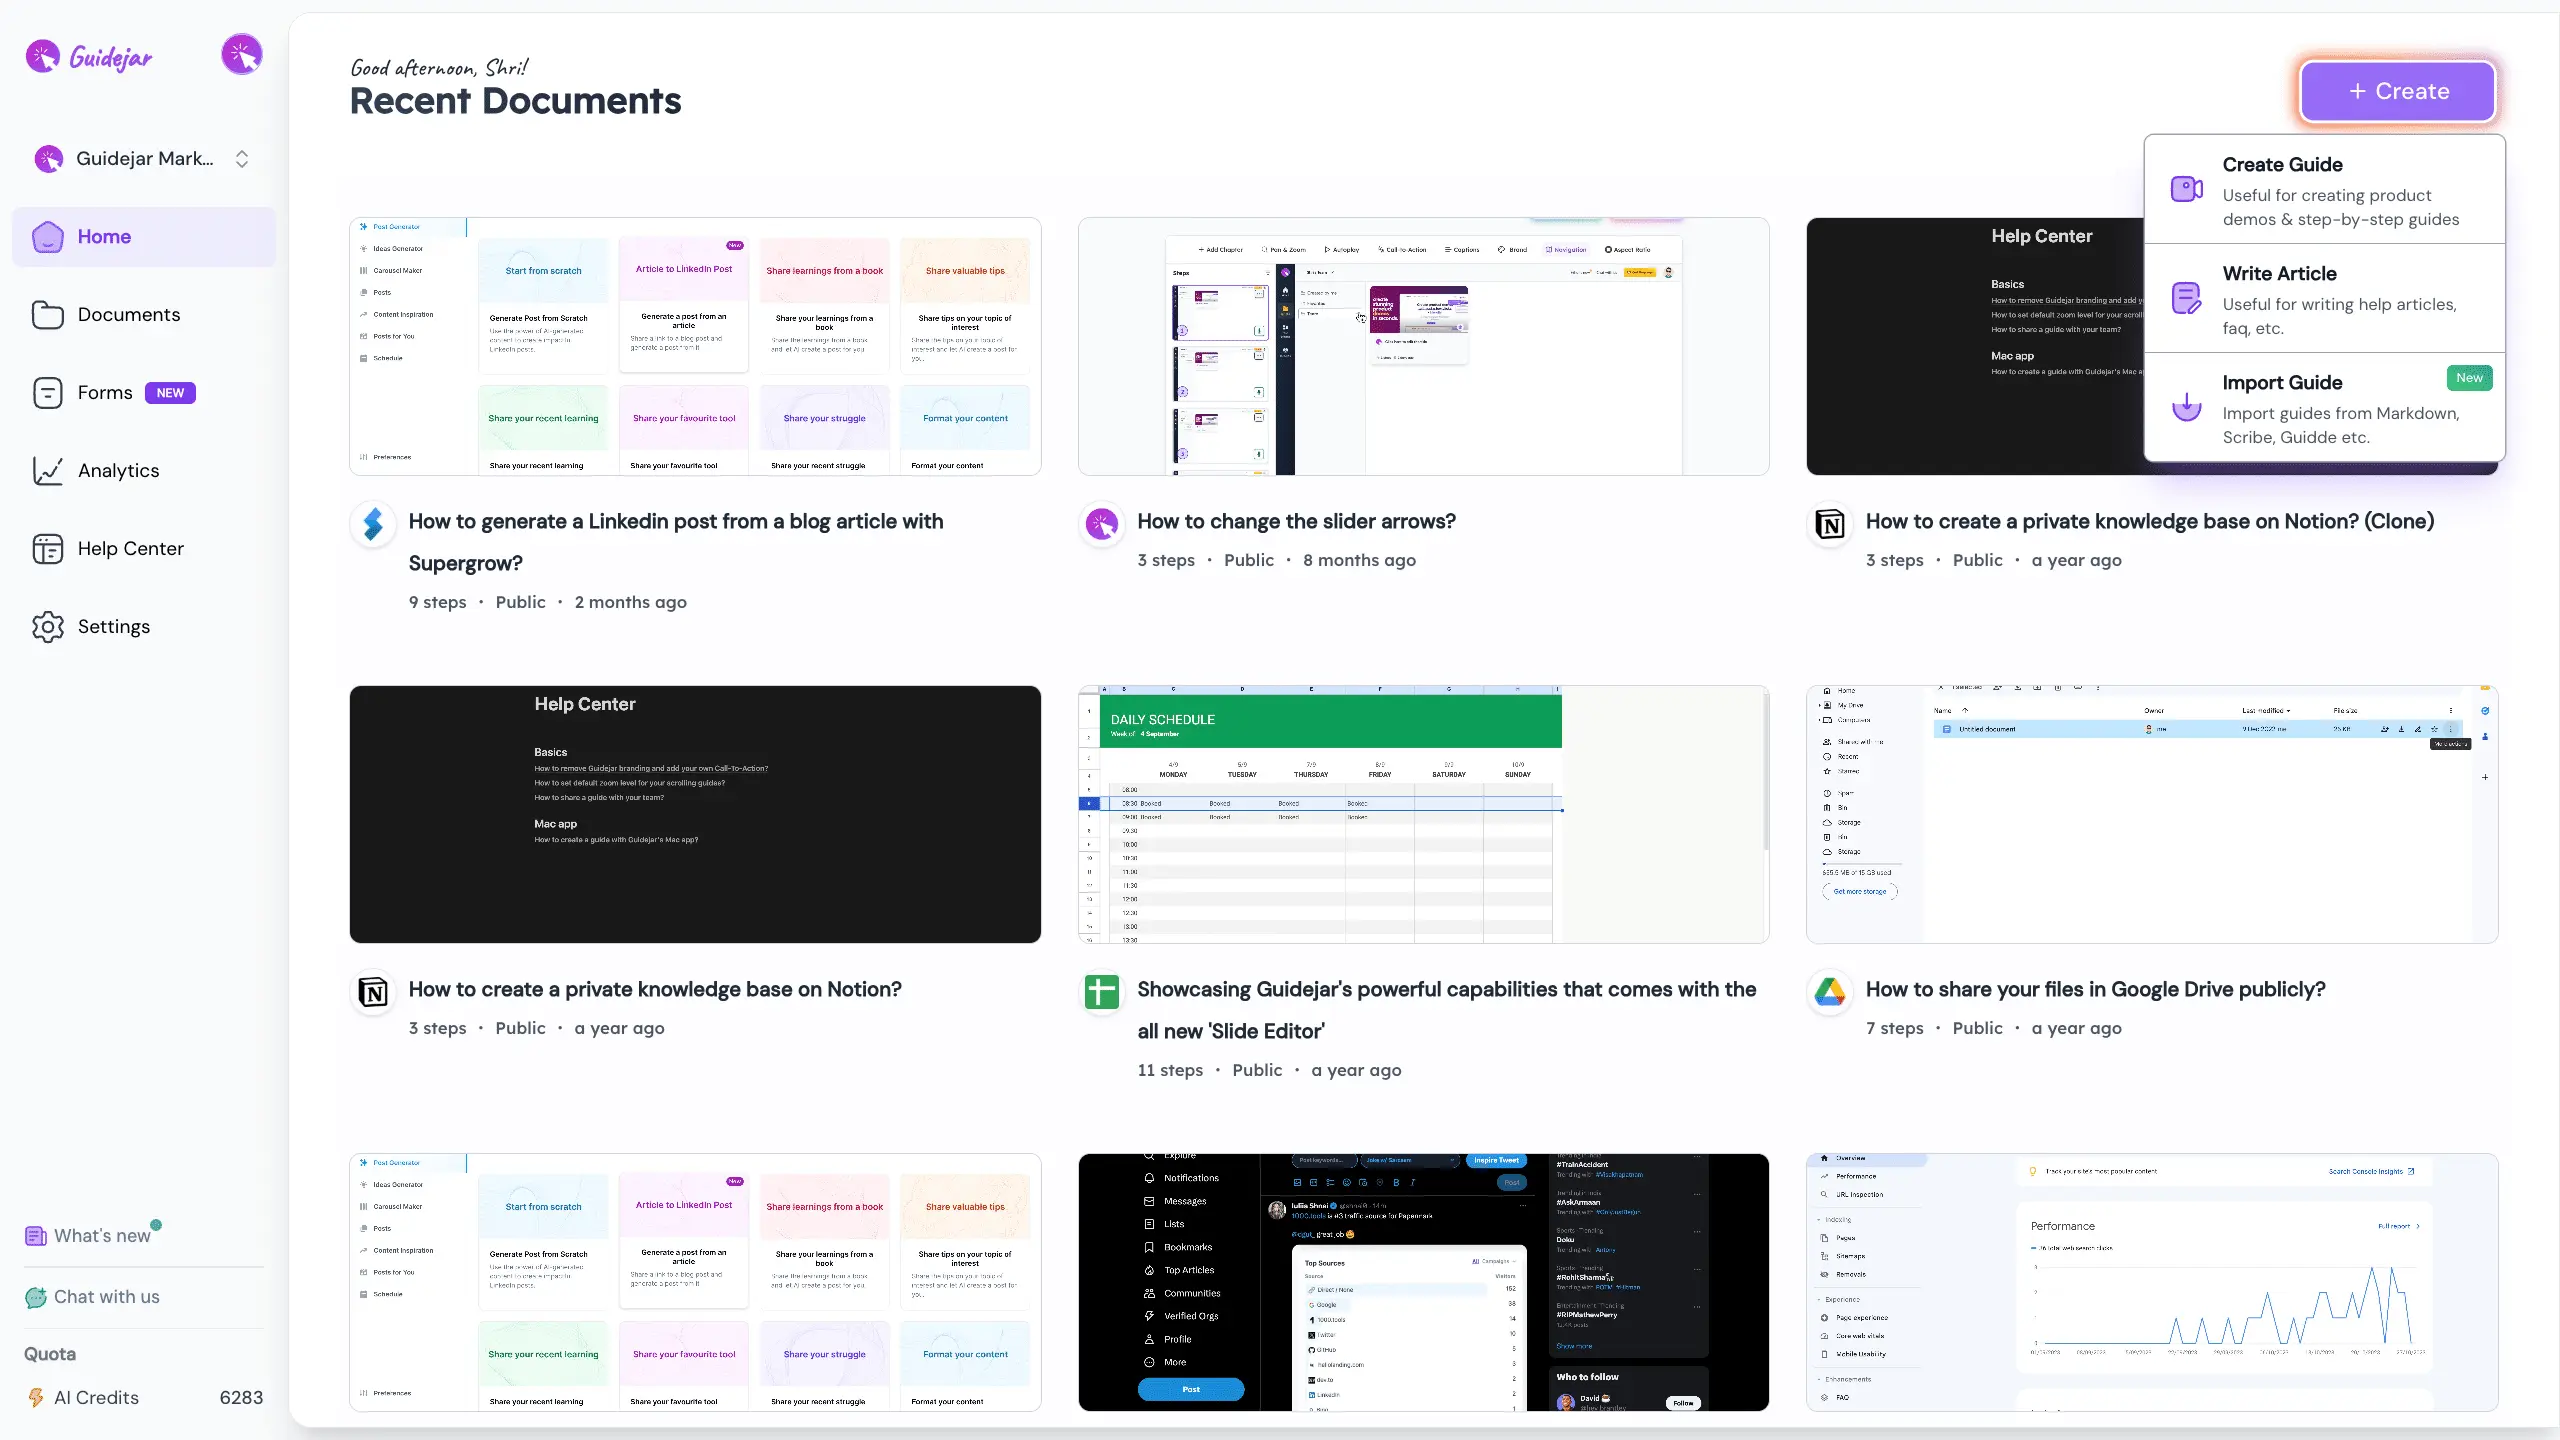Open the slider arrows guide thumbnail
This screenshot has height=1440, width=2560.
1424,346
